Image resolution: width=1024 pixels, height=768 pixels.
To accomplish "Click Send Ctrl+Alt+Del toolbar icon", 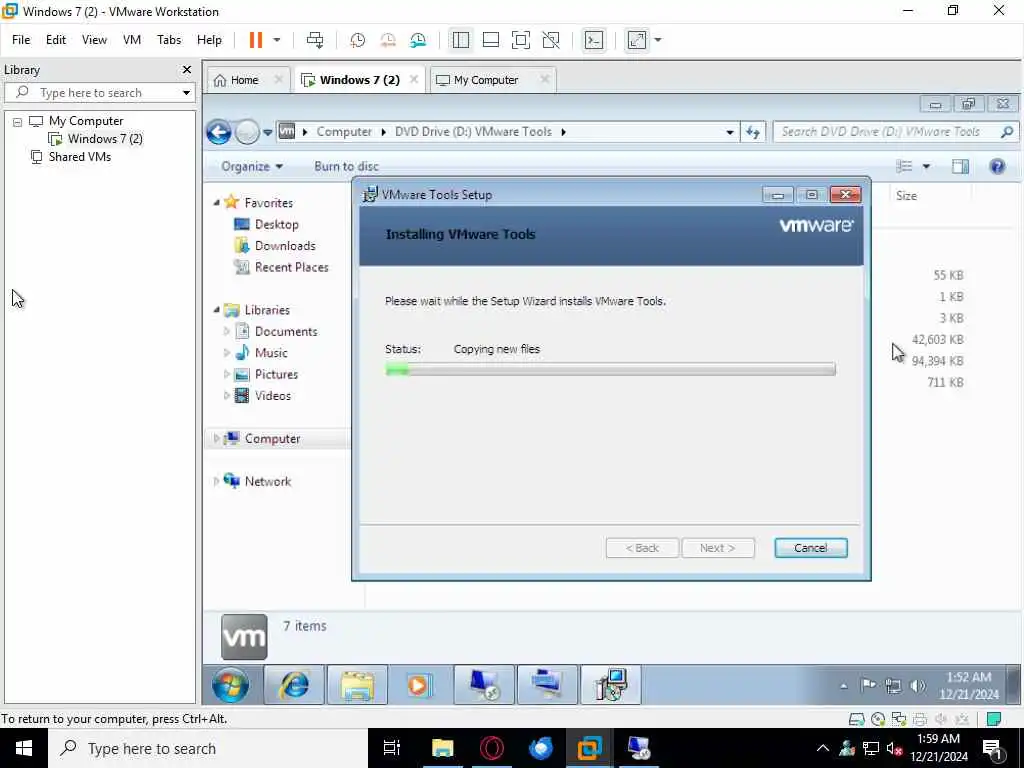I will click(315, 40).
